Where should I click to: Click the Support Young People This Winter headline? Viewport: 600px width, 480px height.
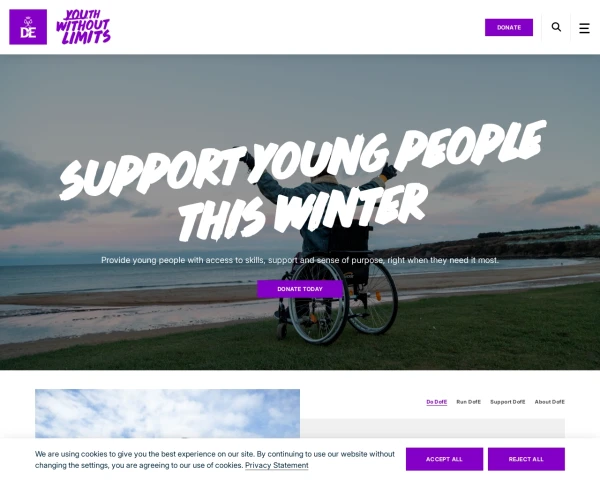coord(302,181)
